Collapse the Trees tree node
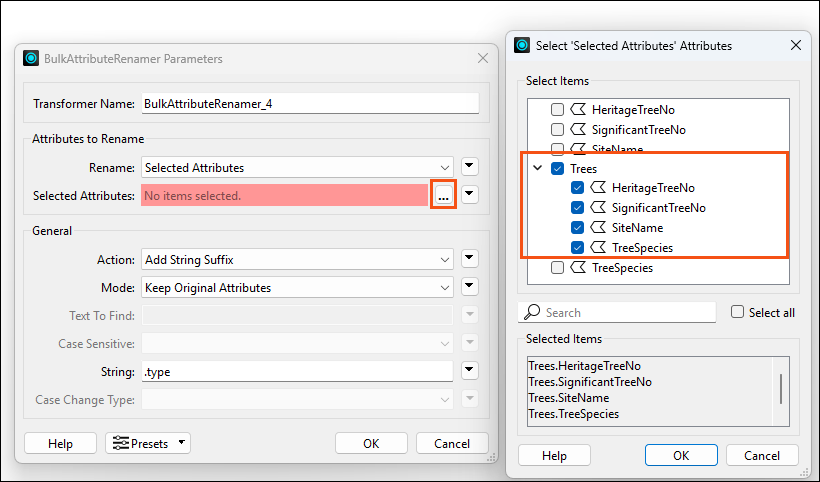This screenshot has width=820, height=482. pos(538,168)
